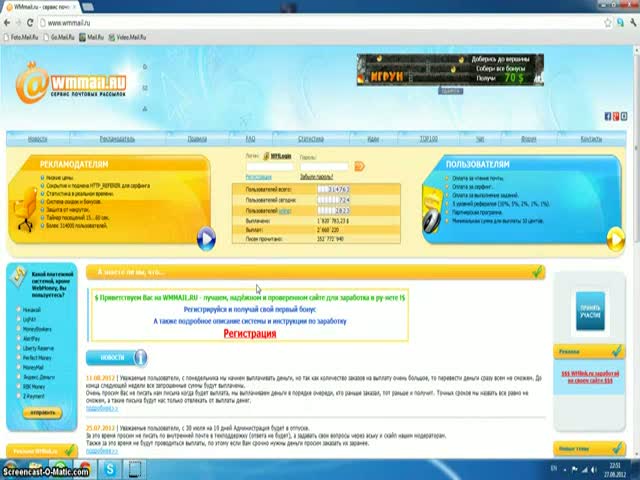Image resolution: width=640 pixels, height=480 pixels.
Task: Click the Windows Start button
Action: coord(12,469)
